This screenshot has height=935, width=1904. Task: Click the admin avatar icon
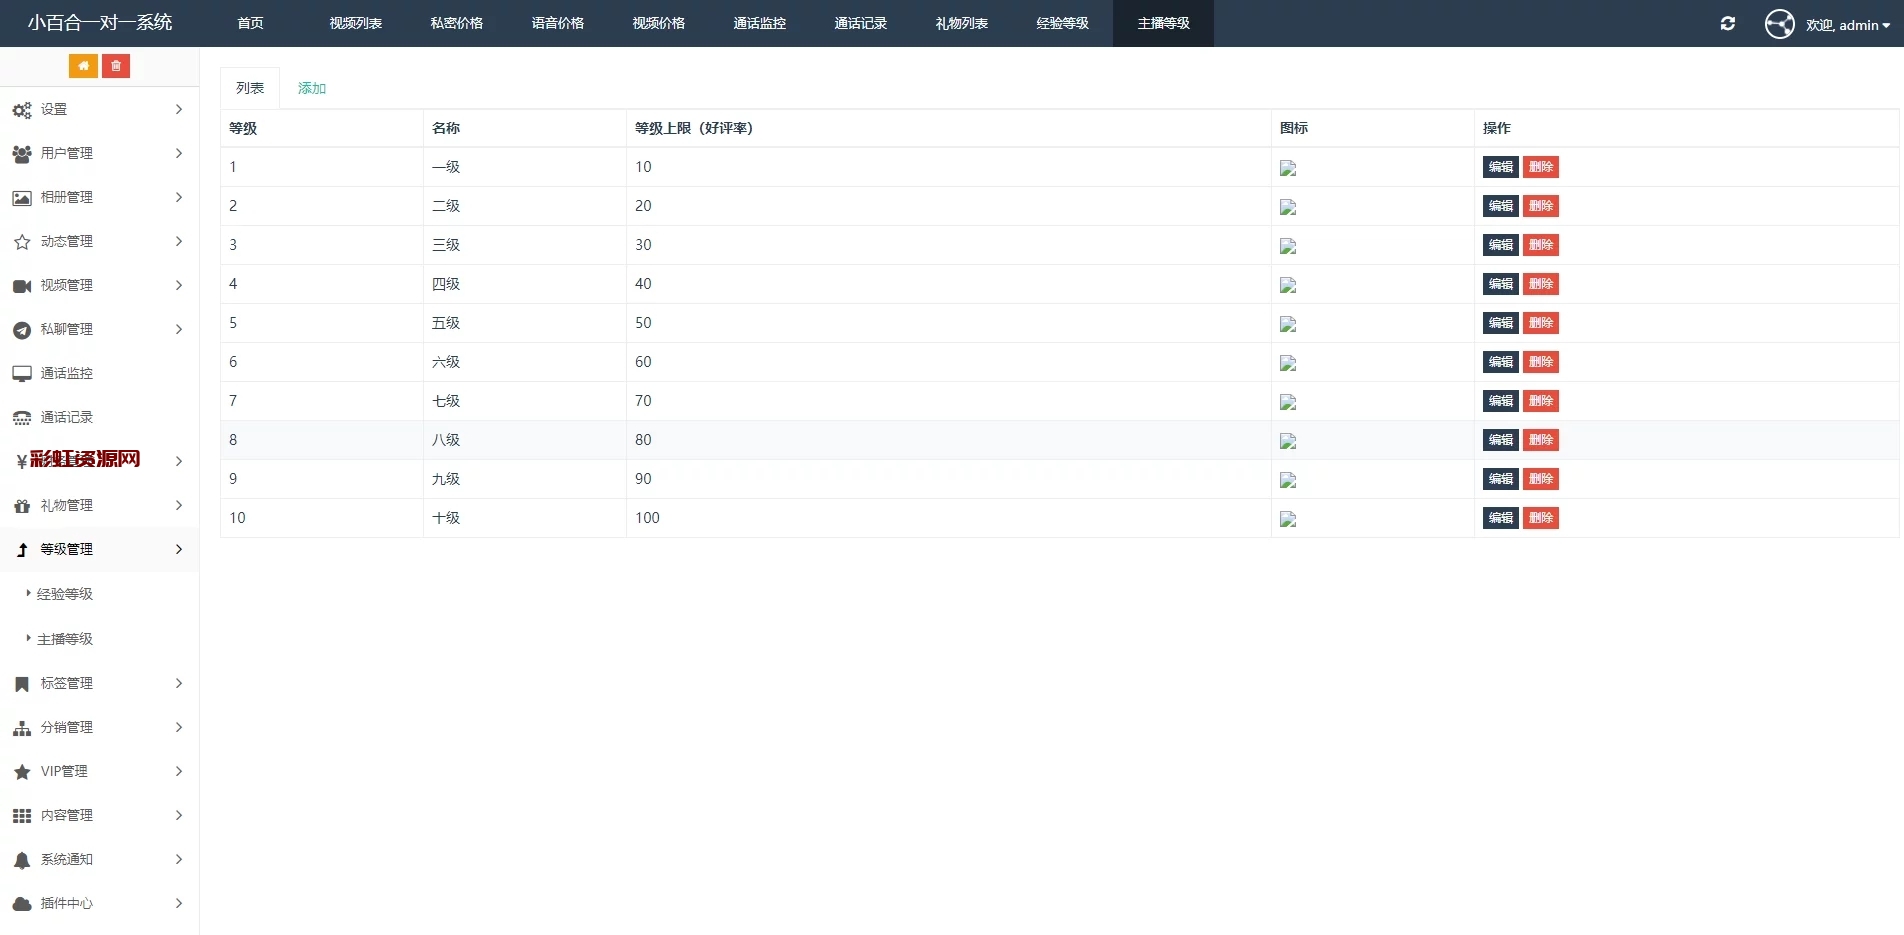[x=1779, y=24]
